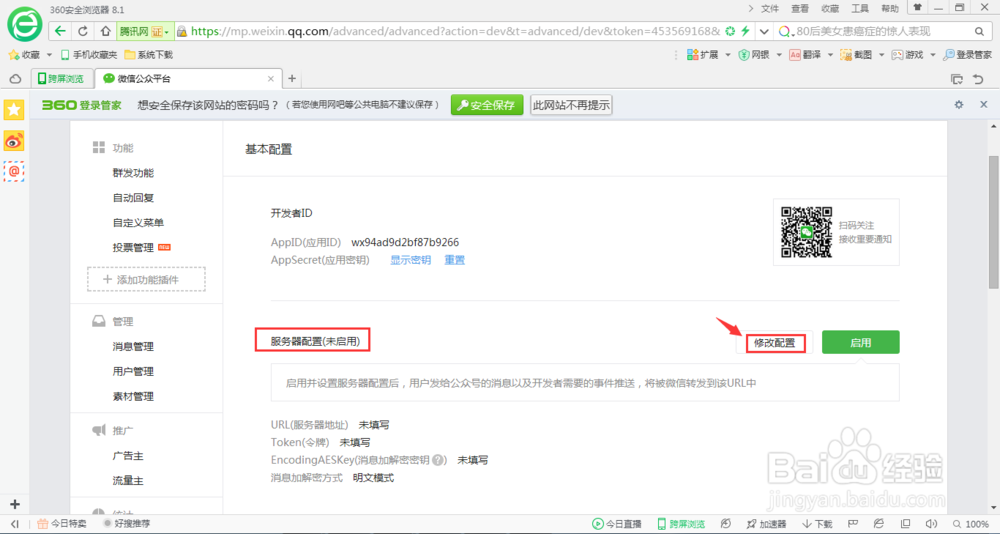Viewport: 1000px width, 534px height.
Task: Click 今日直播 in status bar
Action: (x=617, y=524)
